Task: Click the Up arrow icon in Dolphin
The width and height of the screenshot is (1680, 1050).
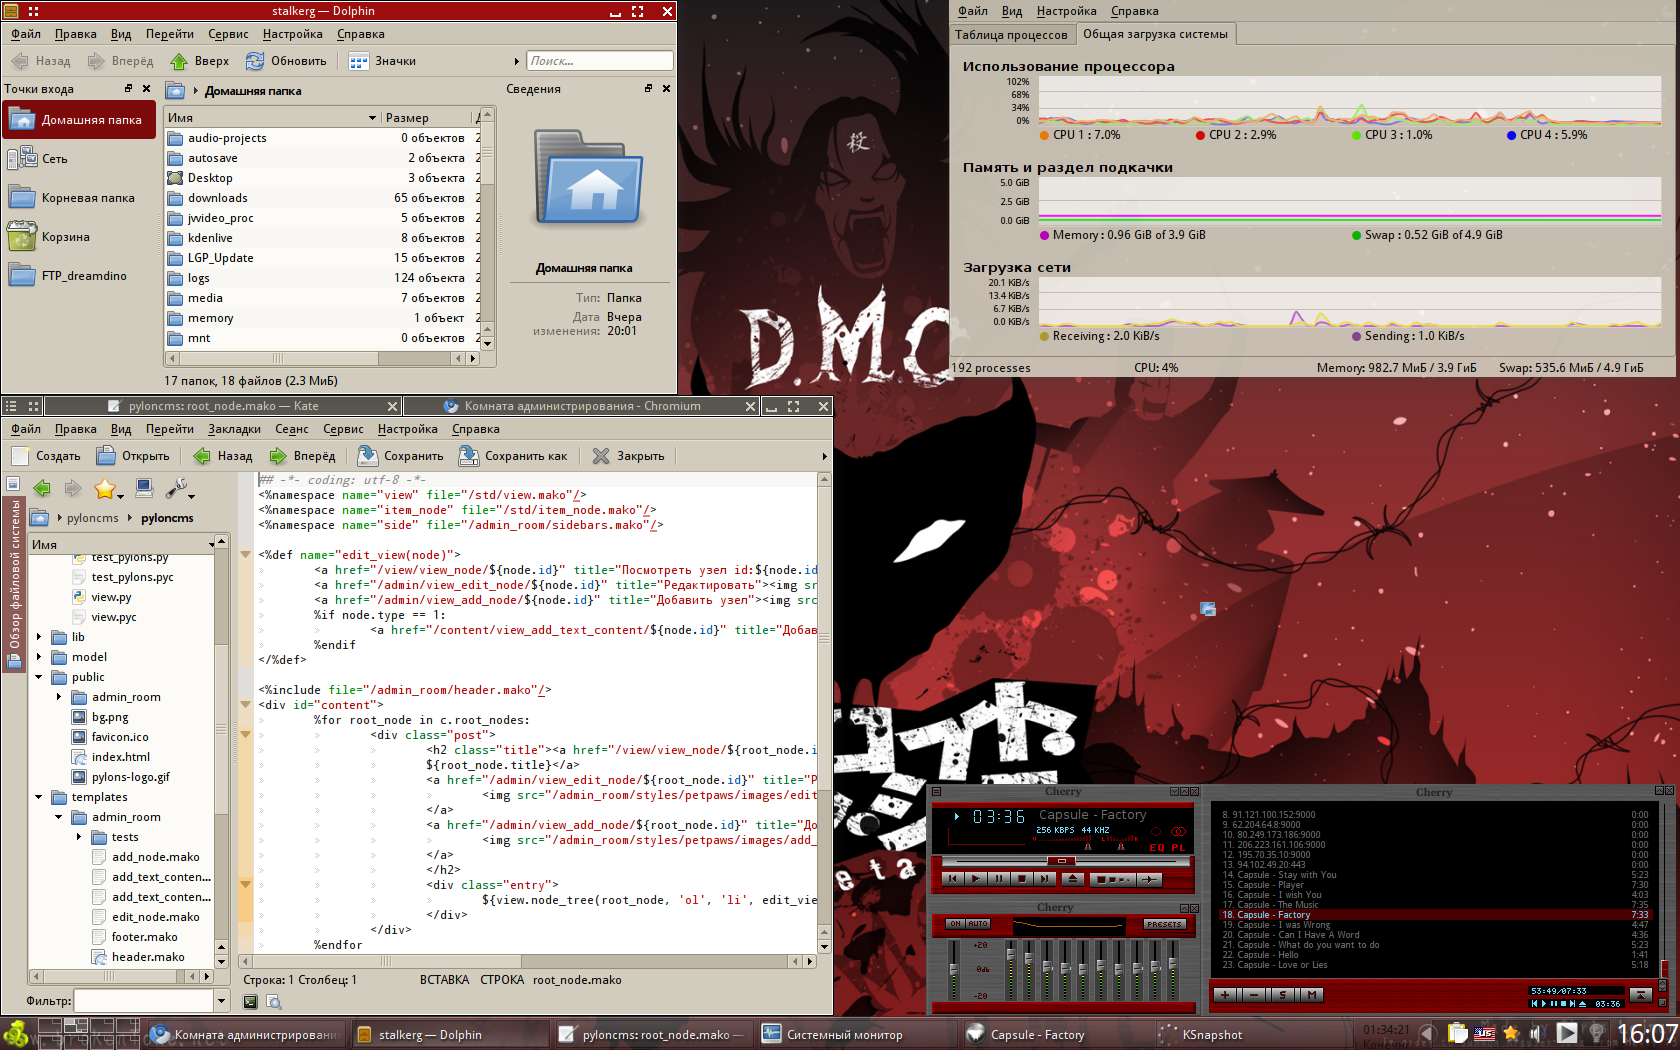Action: tap(179, 61)
